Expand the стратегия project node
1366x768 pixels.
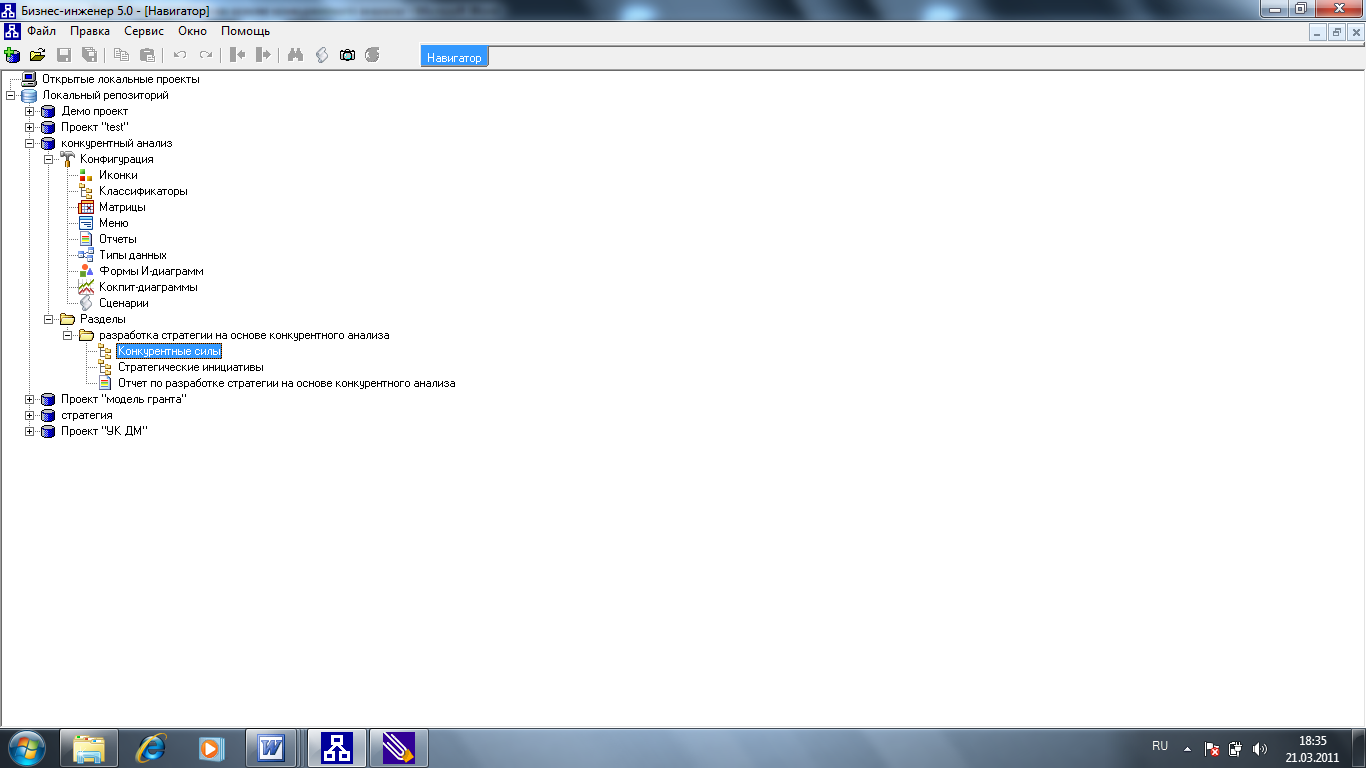tap(29, 415)
